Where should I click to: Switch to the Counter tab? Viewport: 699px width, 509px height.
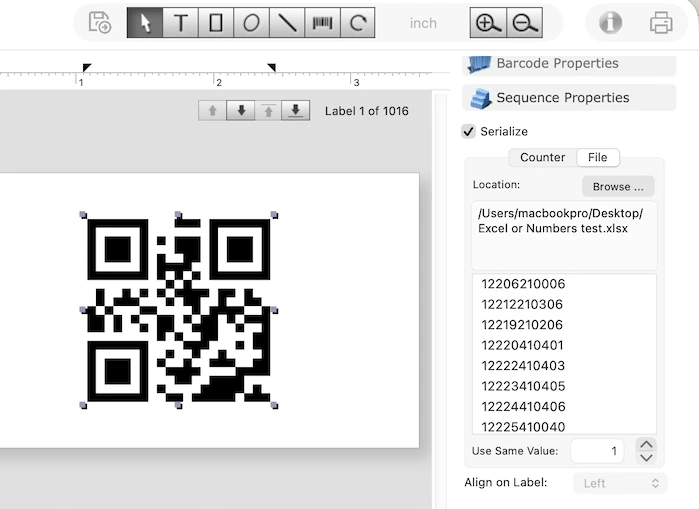543,157
